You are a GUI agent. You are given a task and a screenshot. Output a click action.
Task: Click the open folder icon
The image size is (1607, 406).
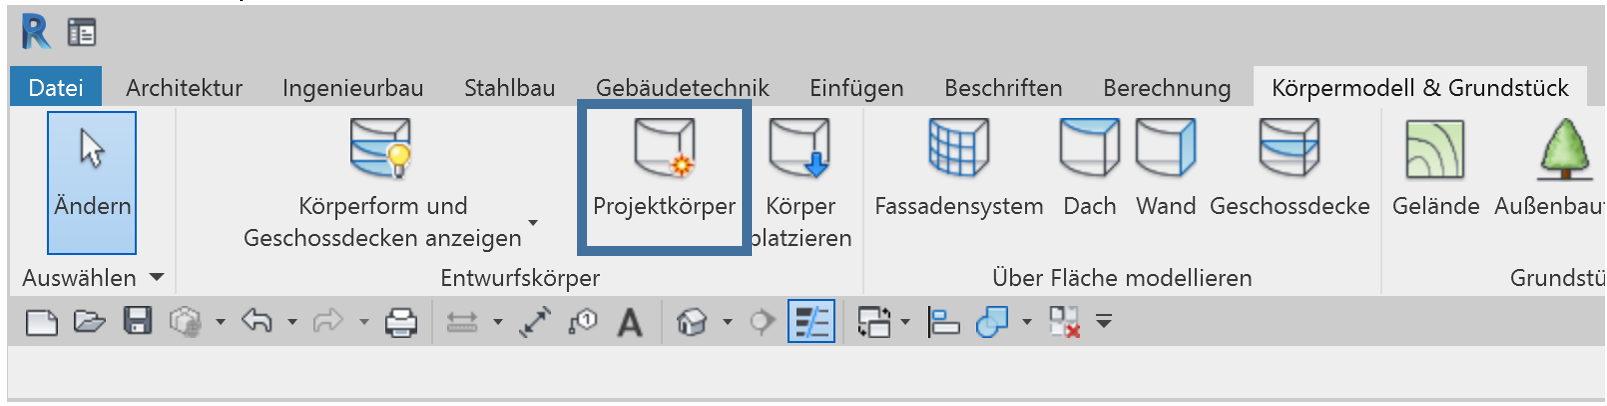coord(89,322)
